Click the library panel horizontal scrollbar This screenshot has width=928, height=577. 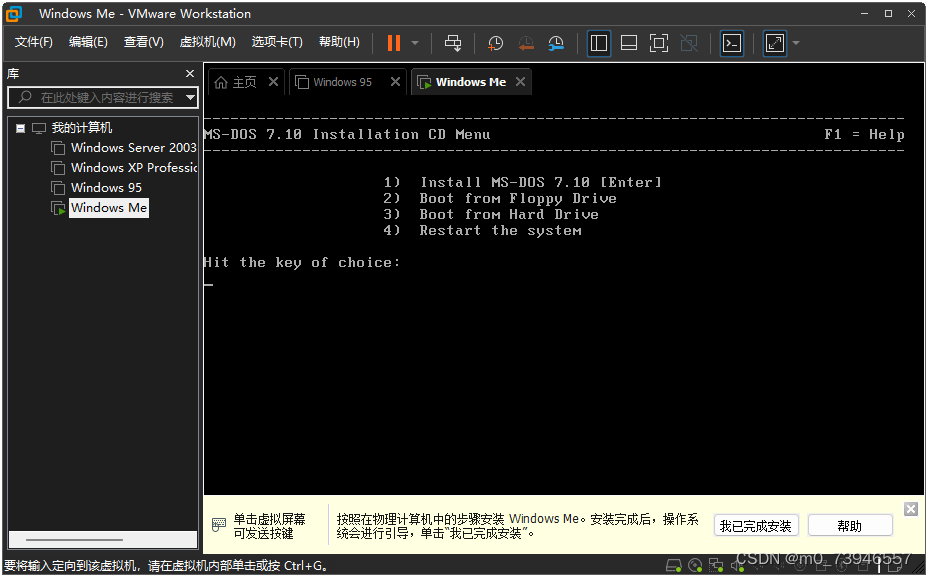point(75,540)
